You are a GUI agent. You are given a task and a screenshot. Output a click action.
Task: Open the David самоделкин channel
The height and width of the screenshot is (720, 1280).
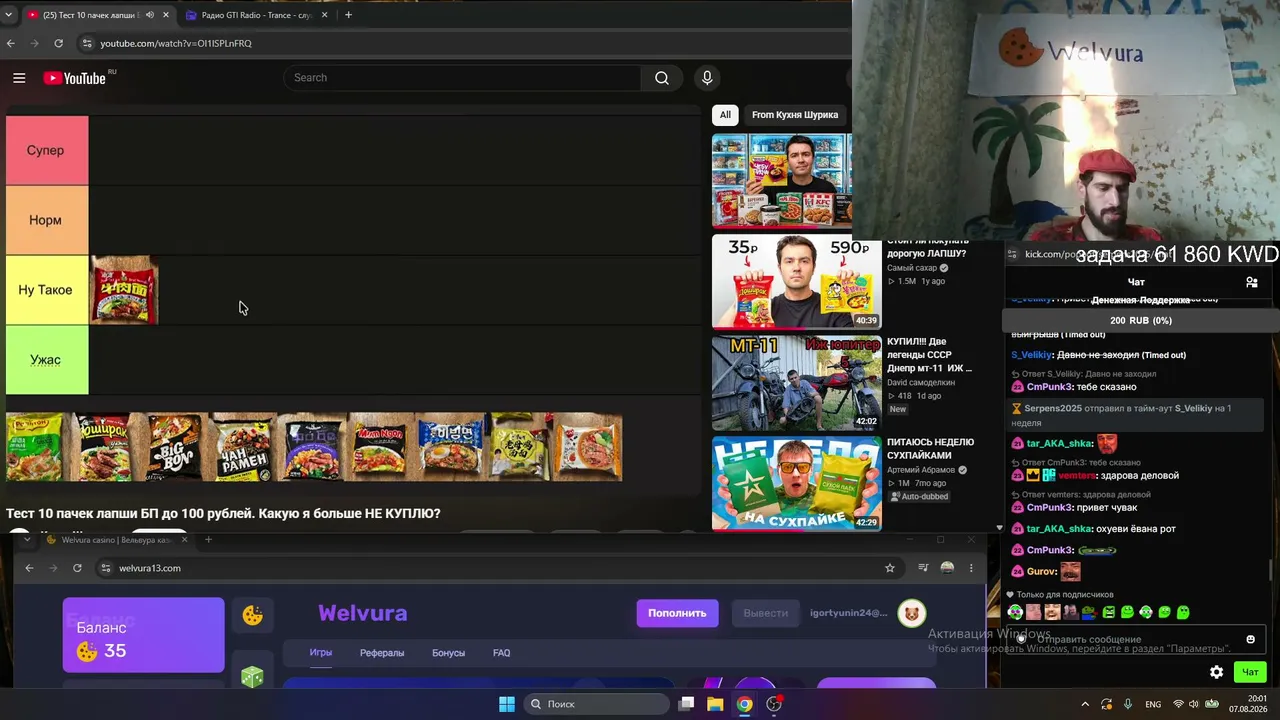[x=921, y=382]
